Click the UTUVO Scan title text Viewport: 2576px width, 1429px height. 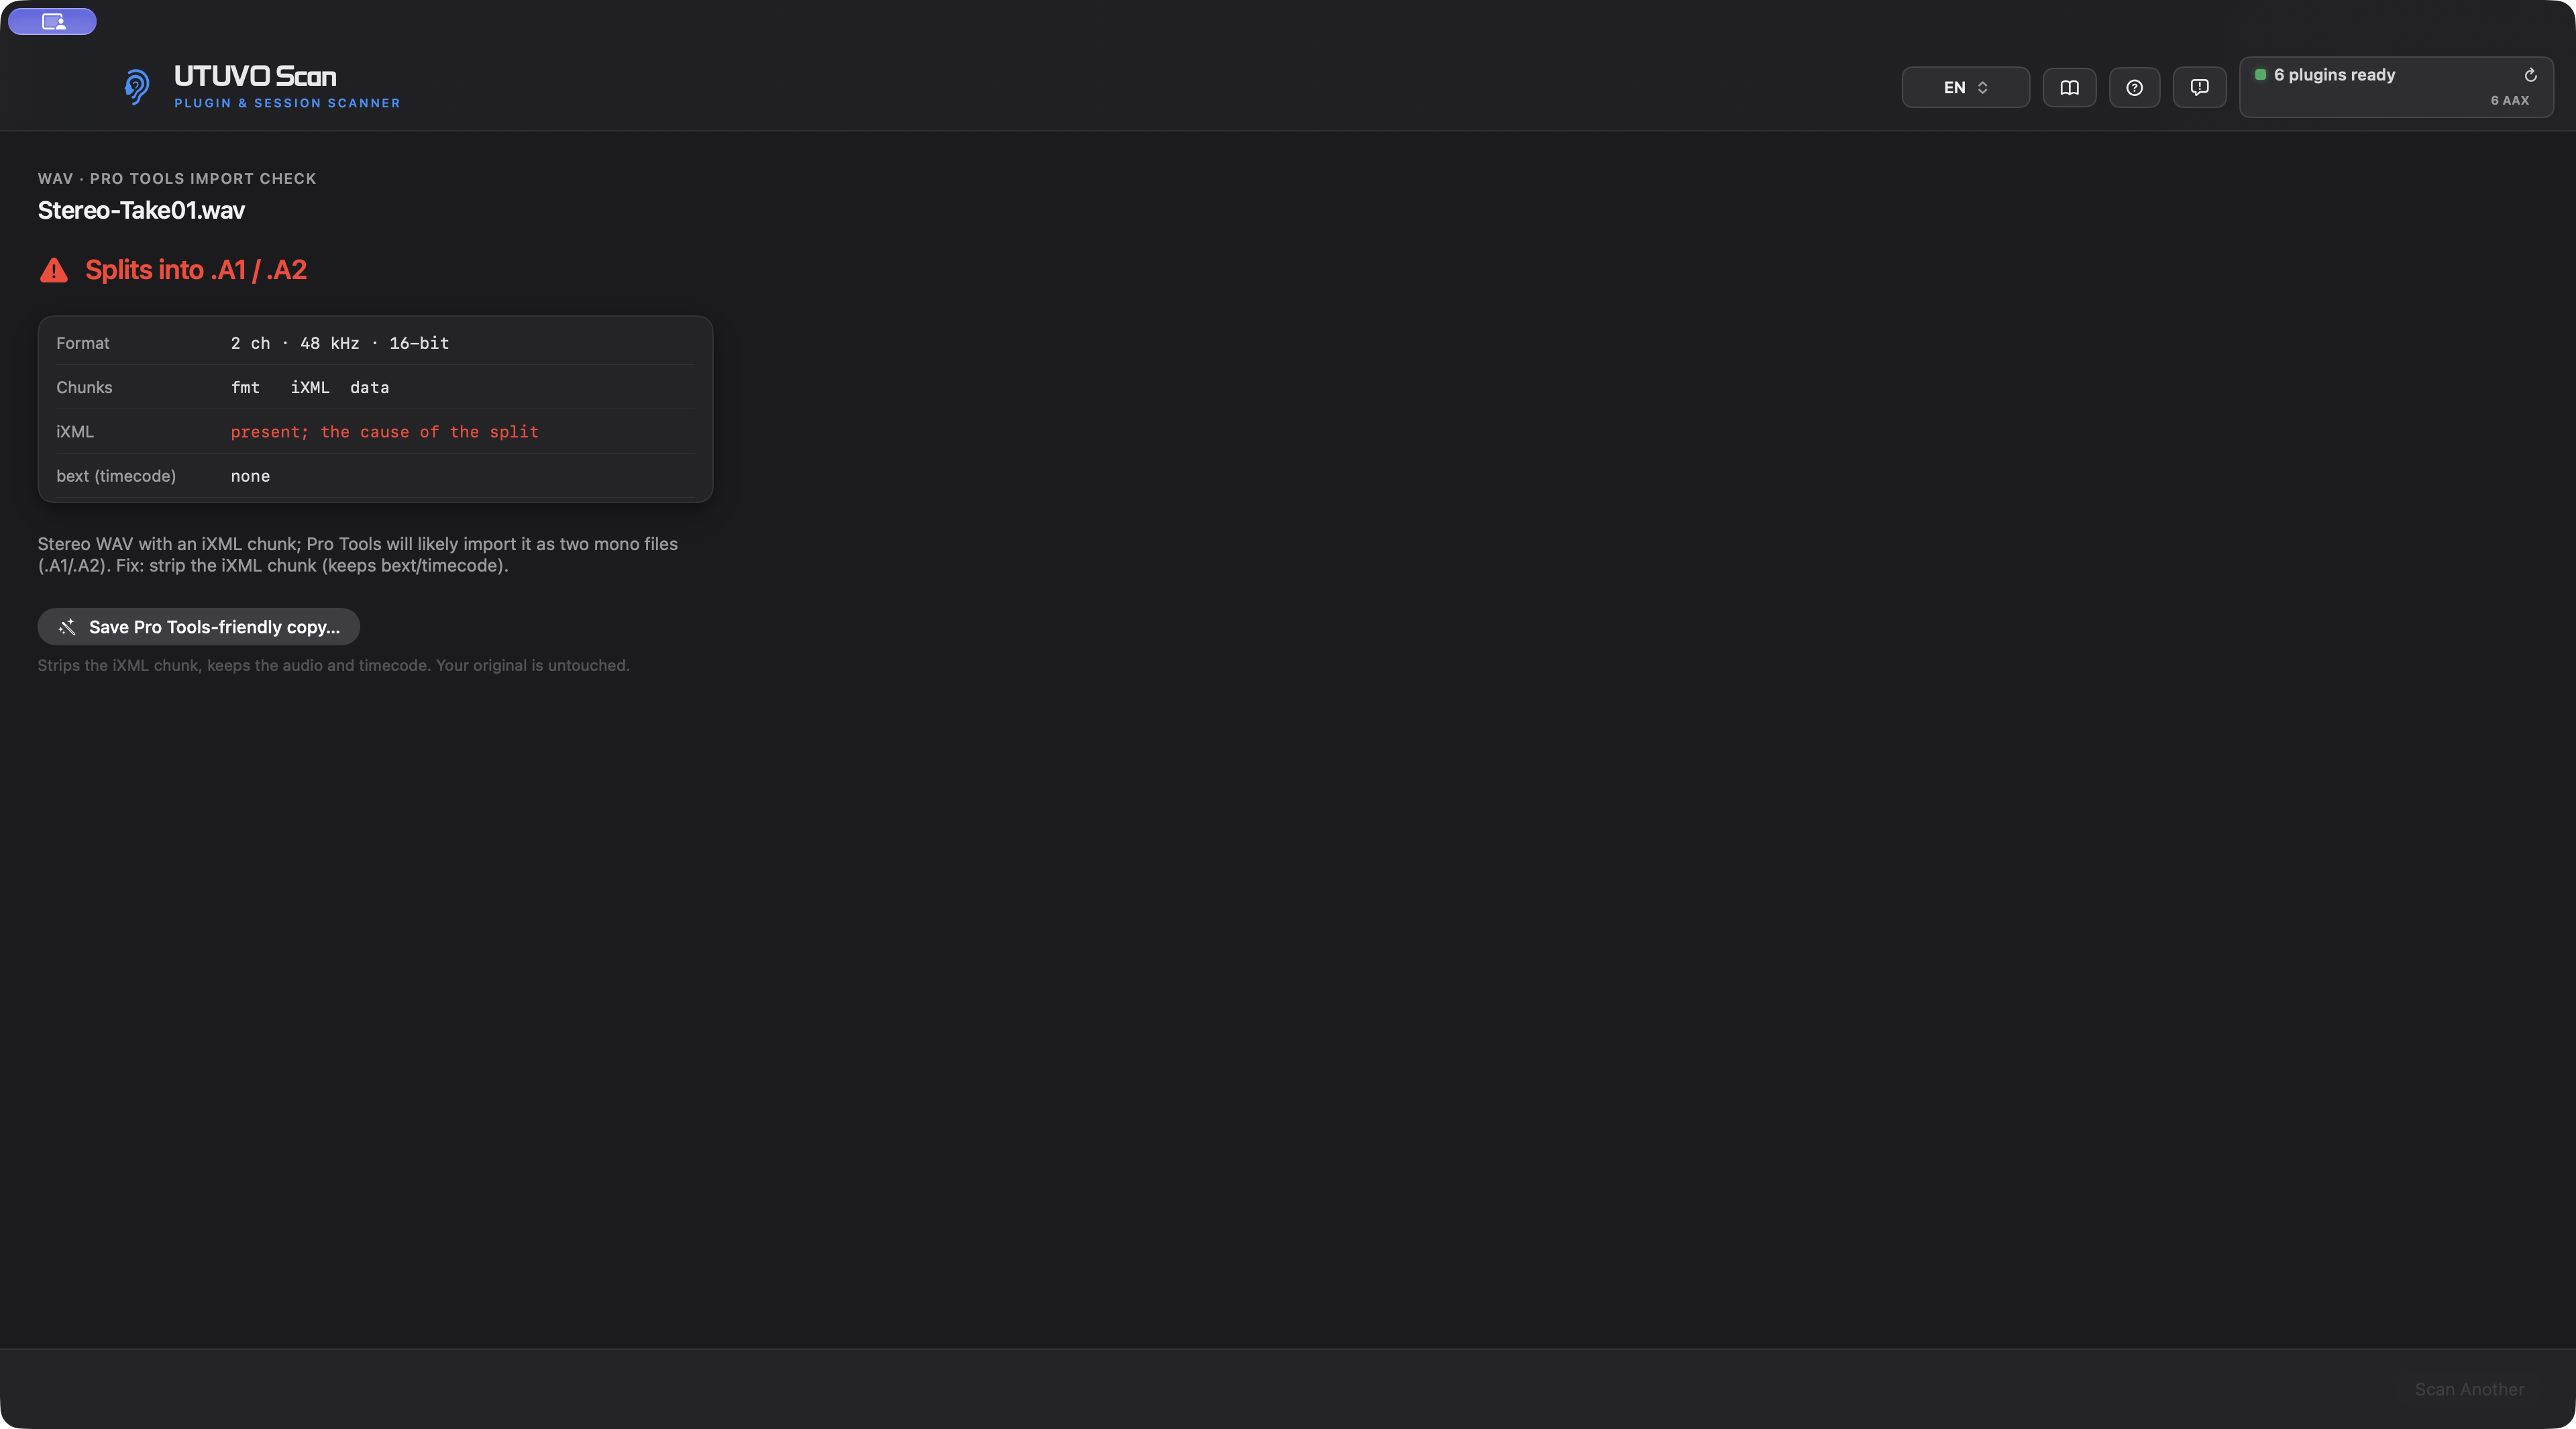point(255,76)
